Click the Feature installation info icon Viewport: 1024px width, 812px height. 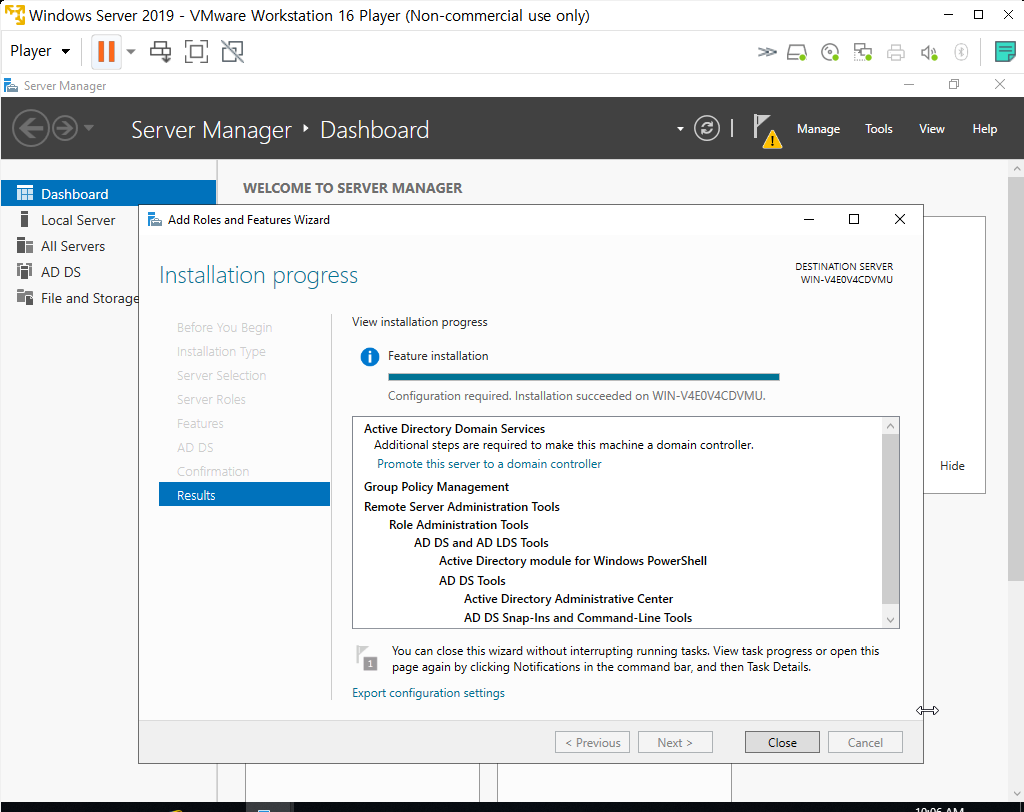pos(370,357)
